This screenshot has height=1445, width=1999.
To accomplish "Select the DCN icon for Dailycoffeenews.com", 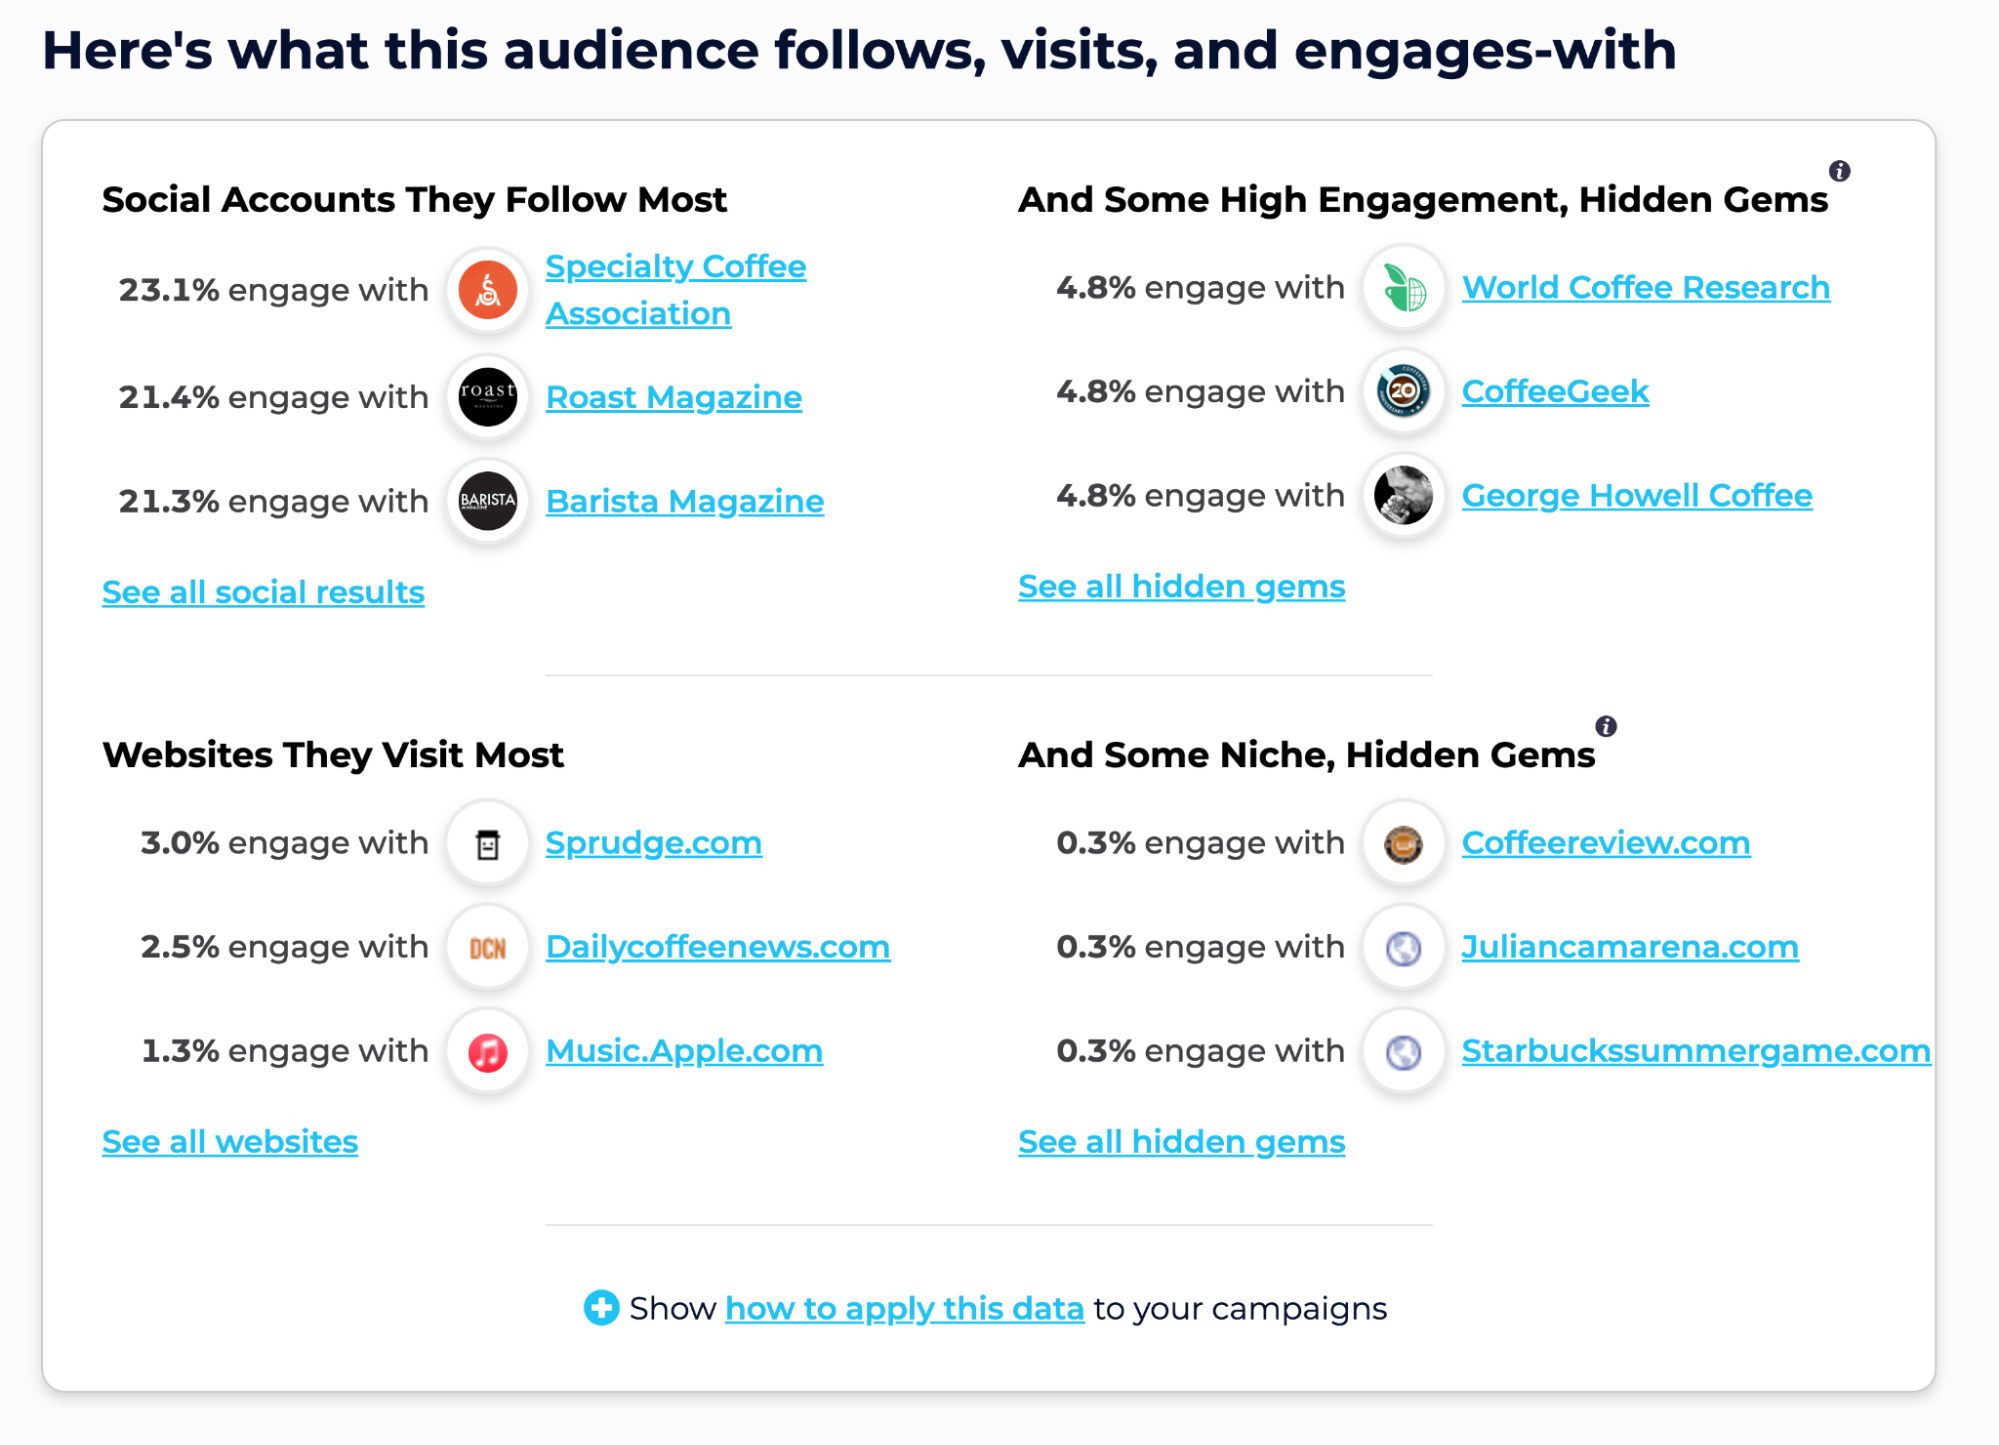I will coord(487,946).
